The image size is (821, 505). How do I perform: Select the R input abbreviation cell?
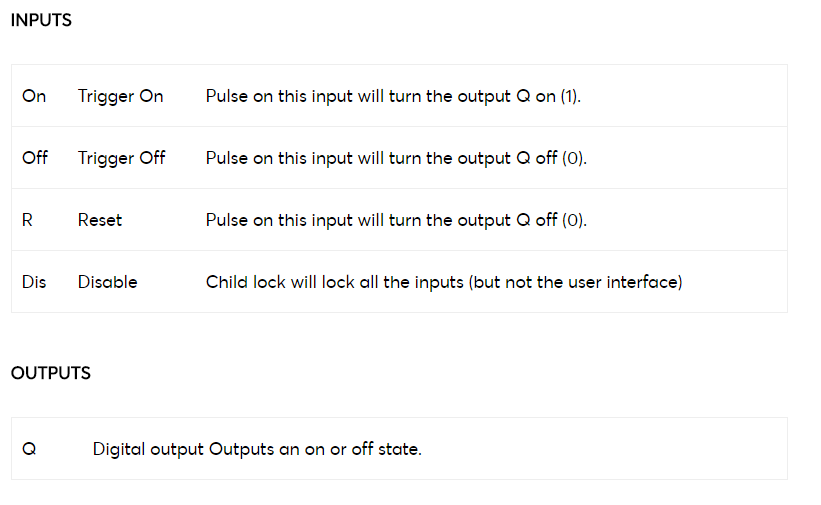coord(27,220)
